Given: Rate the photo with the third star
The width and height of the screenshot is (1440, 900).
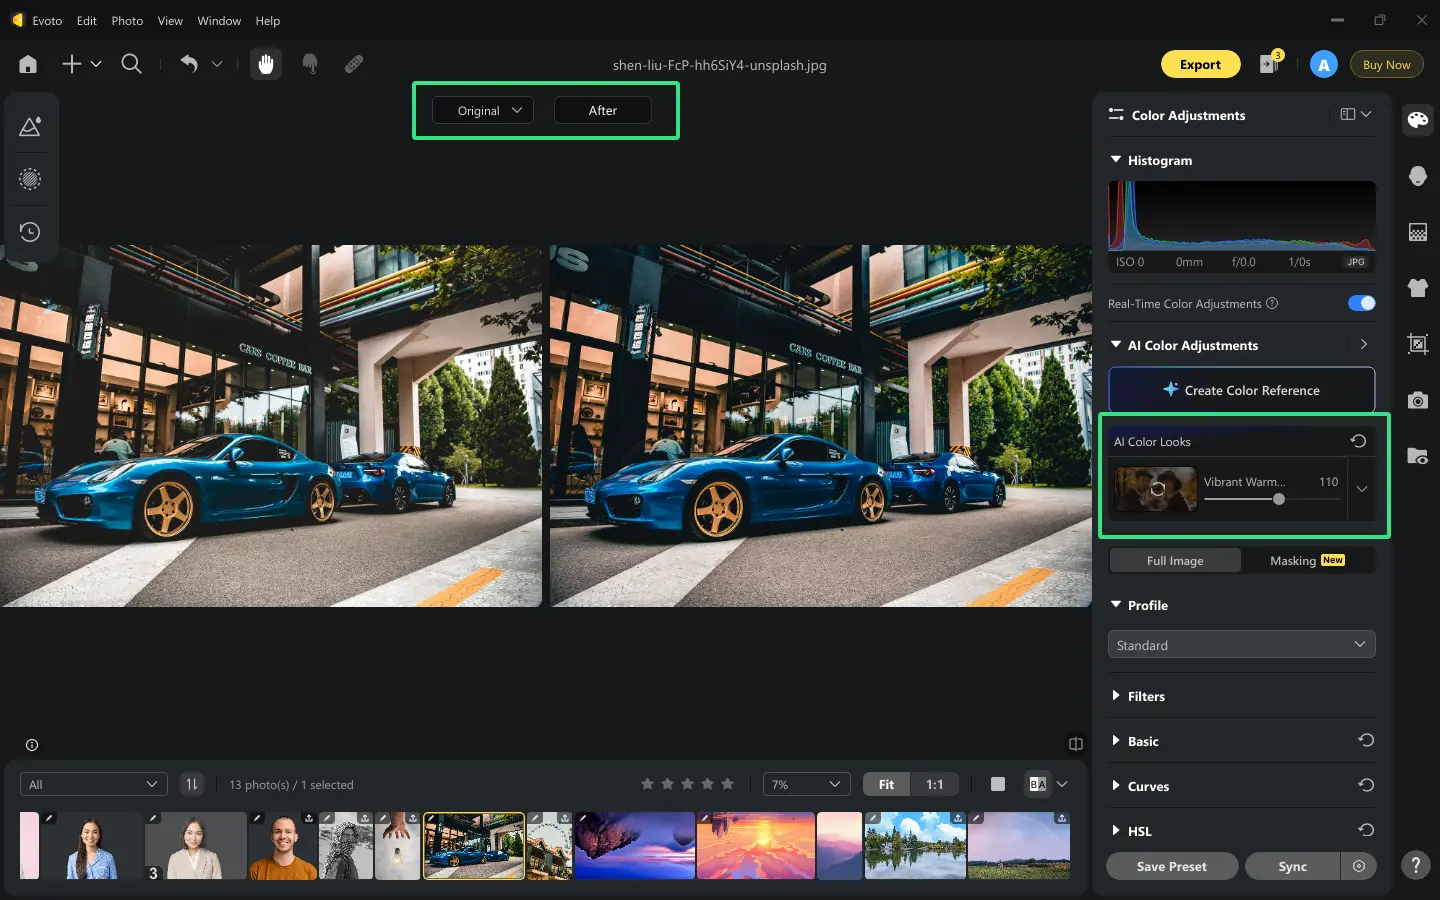Looking at the screenshot, I should 687,784.
